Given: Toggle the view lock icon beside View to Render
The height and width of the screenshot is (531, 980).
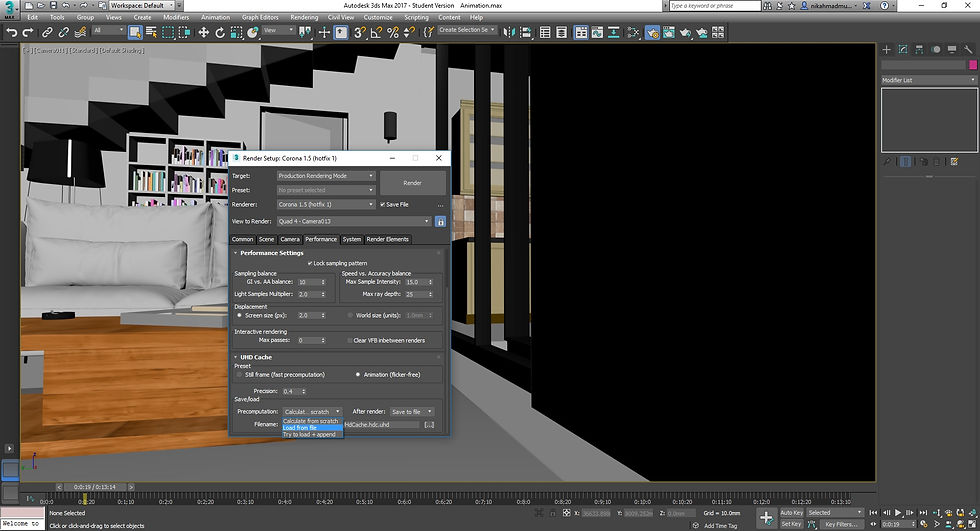Looking at the screenshot, I should (441, 221).
